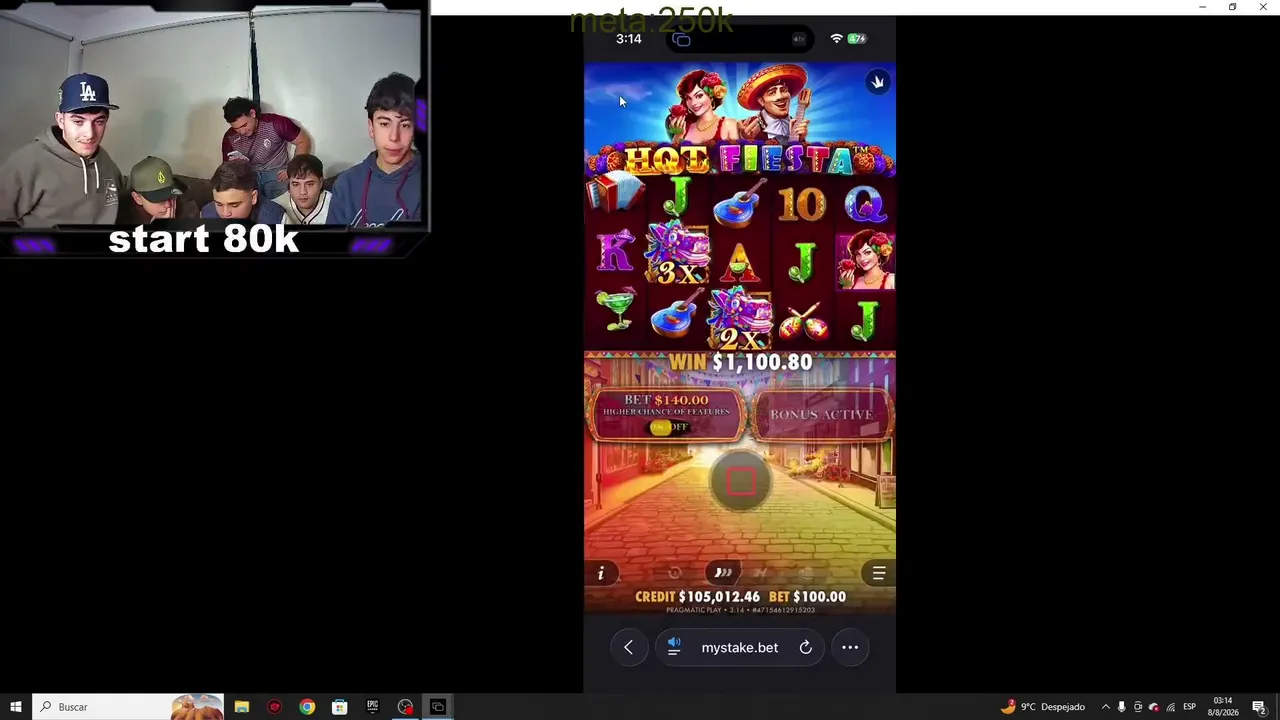Switch the ESP input language
The width and height of the screenshot is (1280, 720).
coord(1190,707)
